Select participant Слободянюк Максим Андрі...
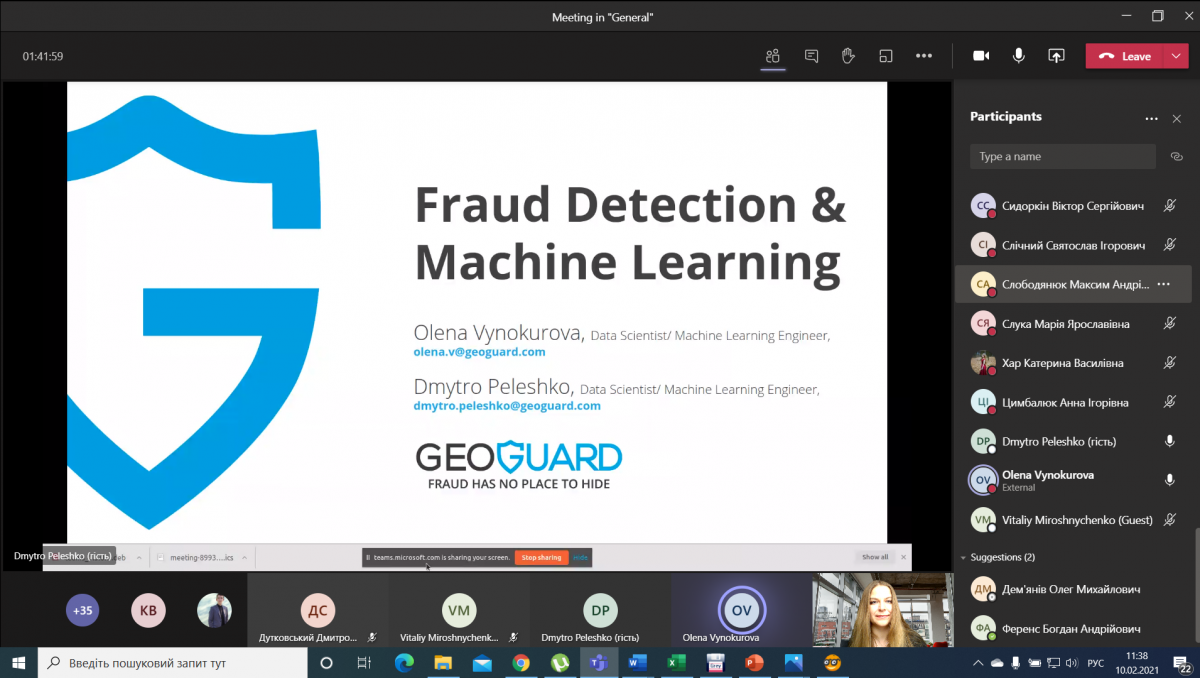1200x678 pixels. tap(1073, 284)
